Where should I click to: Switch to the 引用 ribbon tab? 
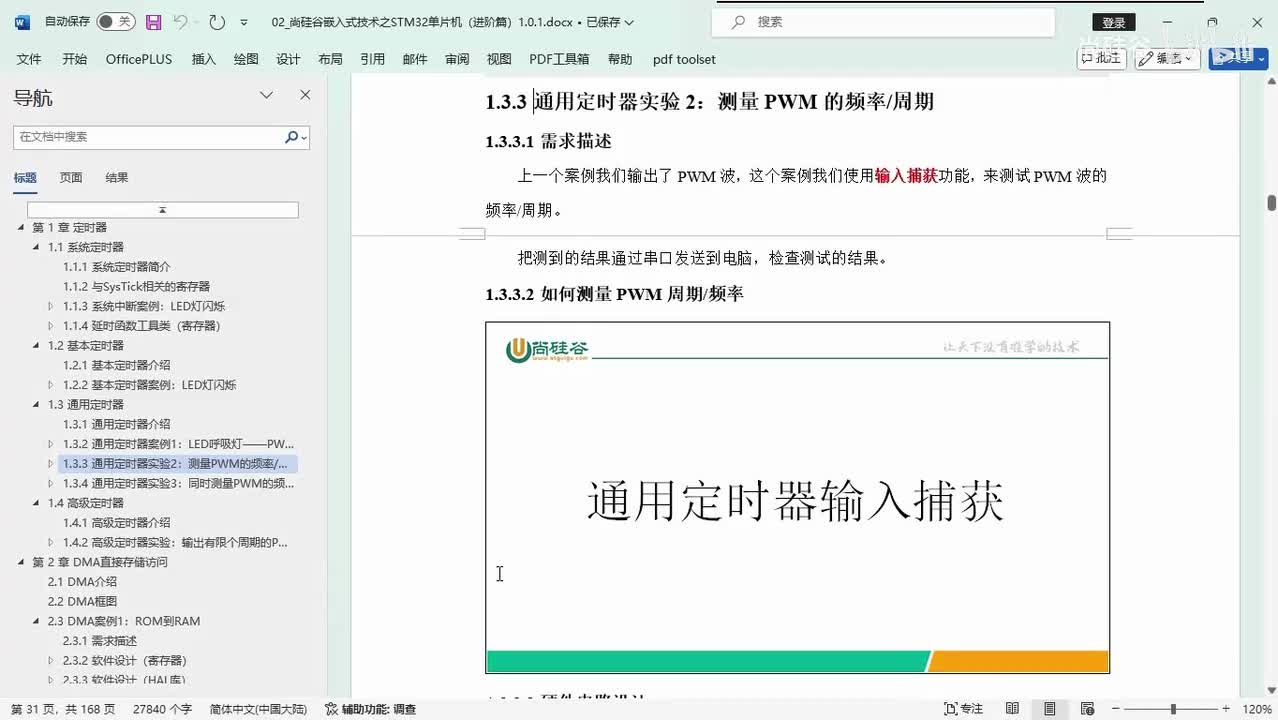373,59
